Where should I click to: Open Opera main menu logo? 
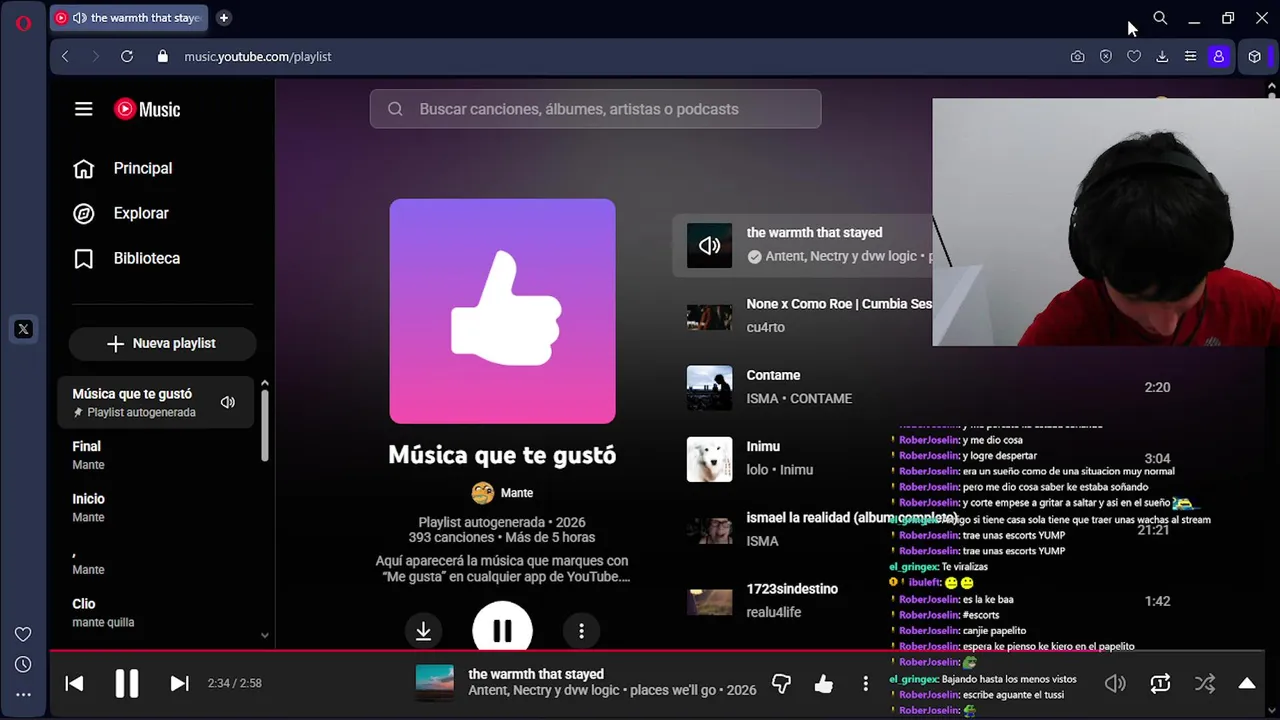[x=23, y=23]
